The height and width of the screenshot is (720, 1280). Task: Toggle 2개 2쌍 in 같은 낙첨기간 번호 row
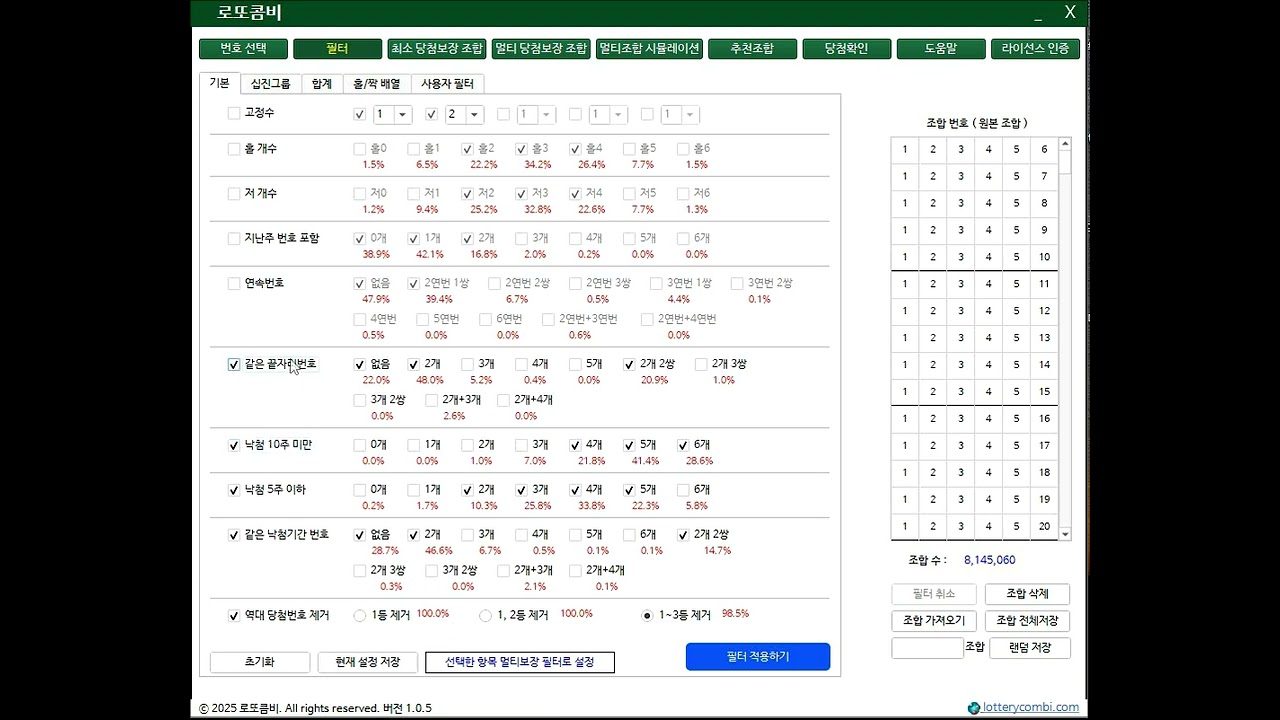click(683, 536)
